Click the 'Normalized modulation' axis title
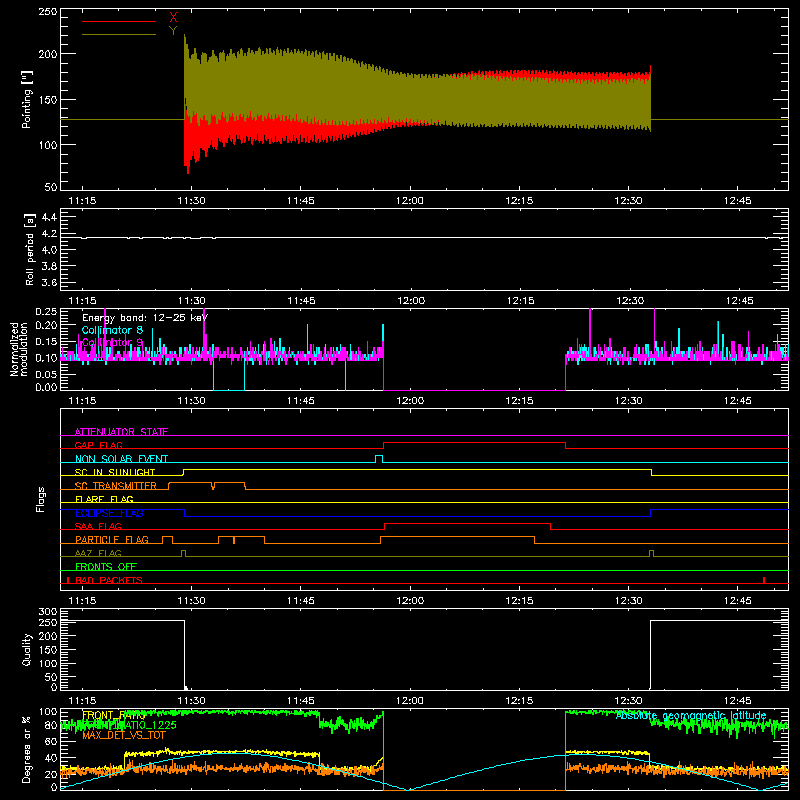The height and width of the screenshot is (800, 800). tap(20, 349)
